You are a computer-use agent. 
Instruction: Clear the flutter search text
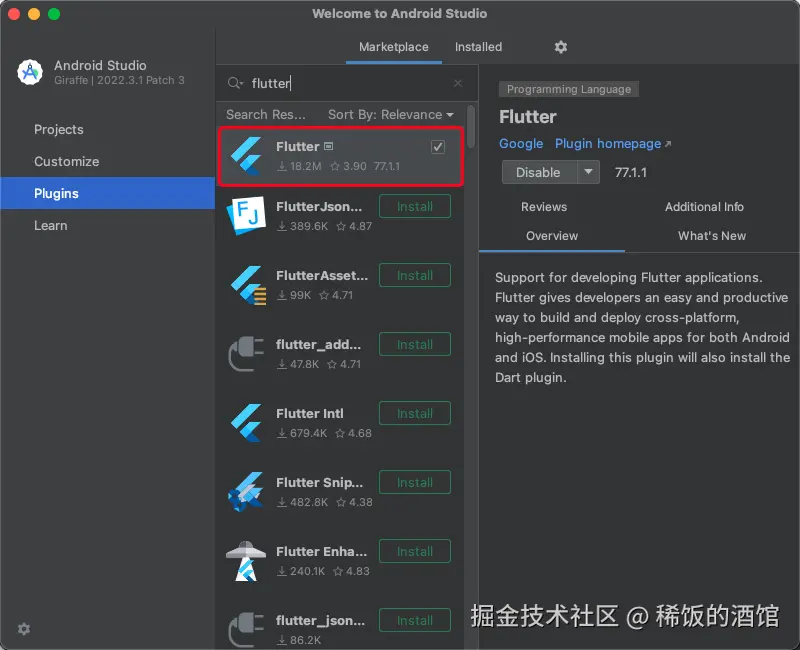(458, 83)
